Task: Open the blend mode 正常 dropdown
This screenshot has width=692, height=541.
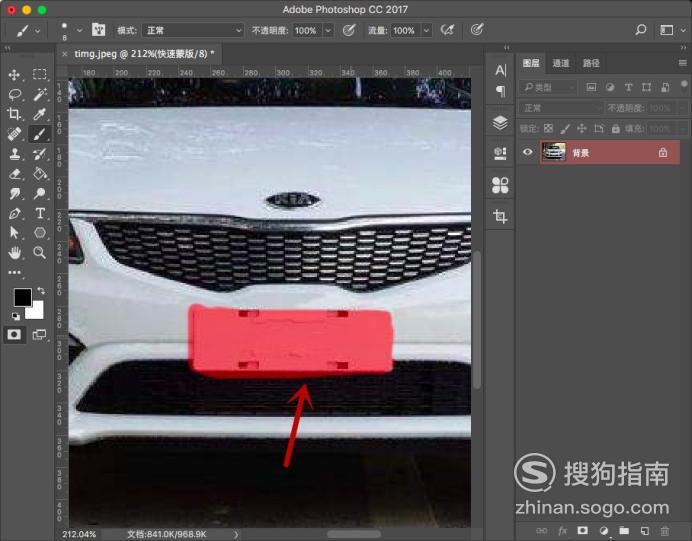Action: tap(193, 30)
